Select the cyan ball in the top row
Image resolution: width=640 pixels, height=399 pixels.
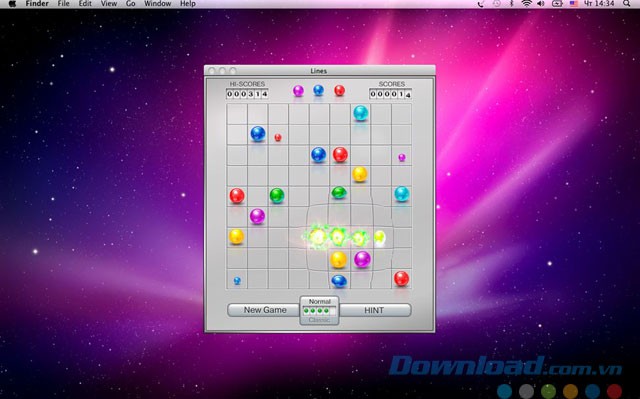tap(360, 113)
